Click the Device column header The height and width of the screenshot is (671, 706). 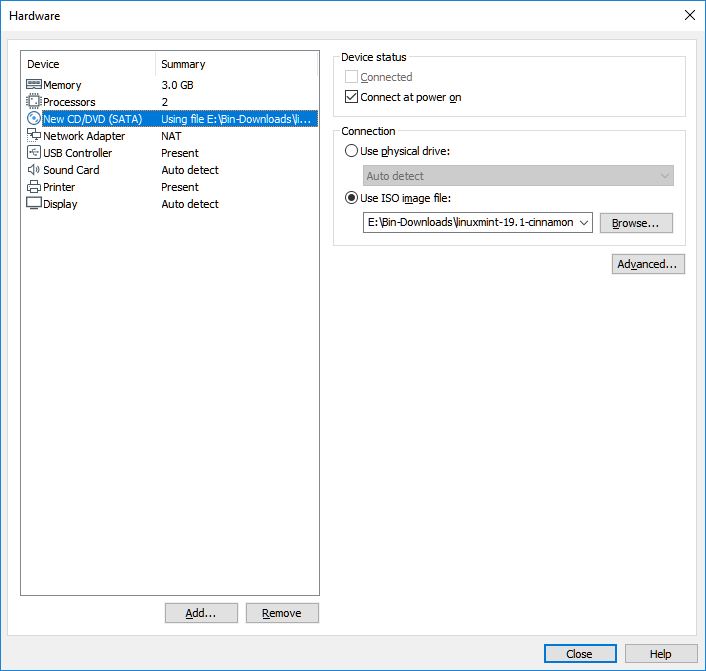[x=43, y=64]
